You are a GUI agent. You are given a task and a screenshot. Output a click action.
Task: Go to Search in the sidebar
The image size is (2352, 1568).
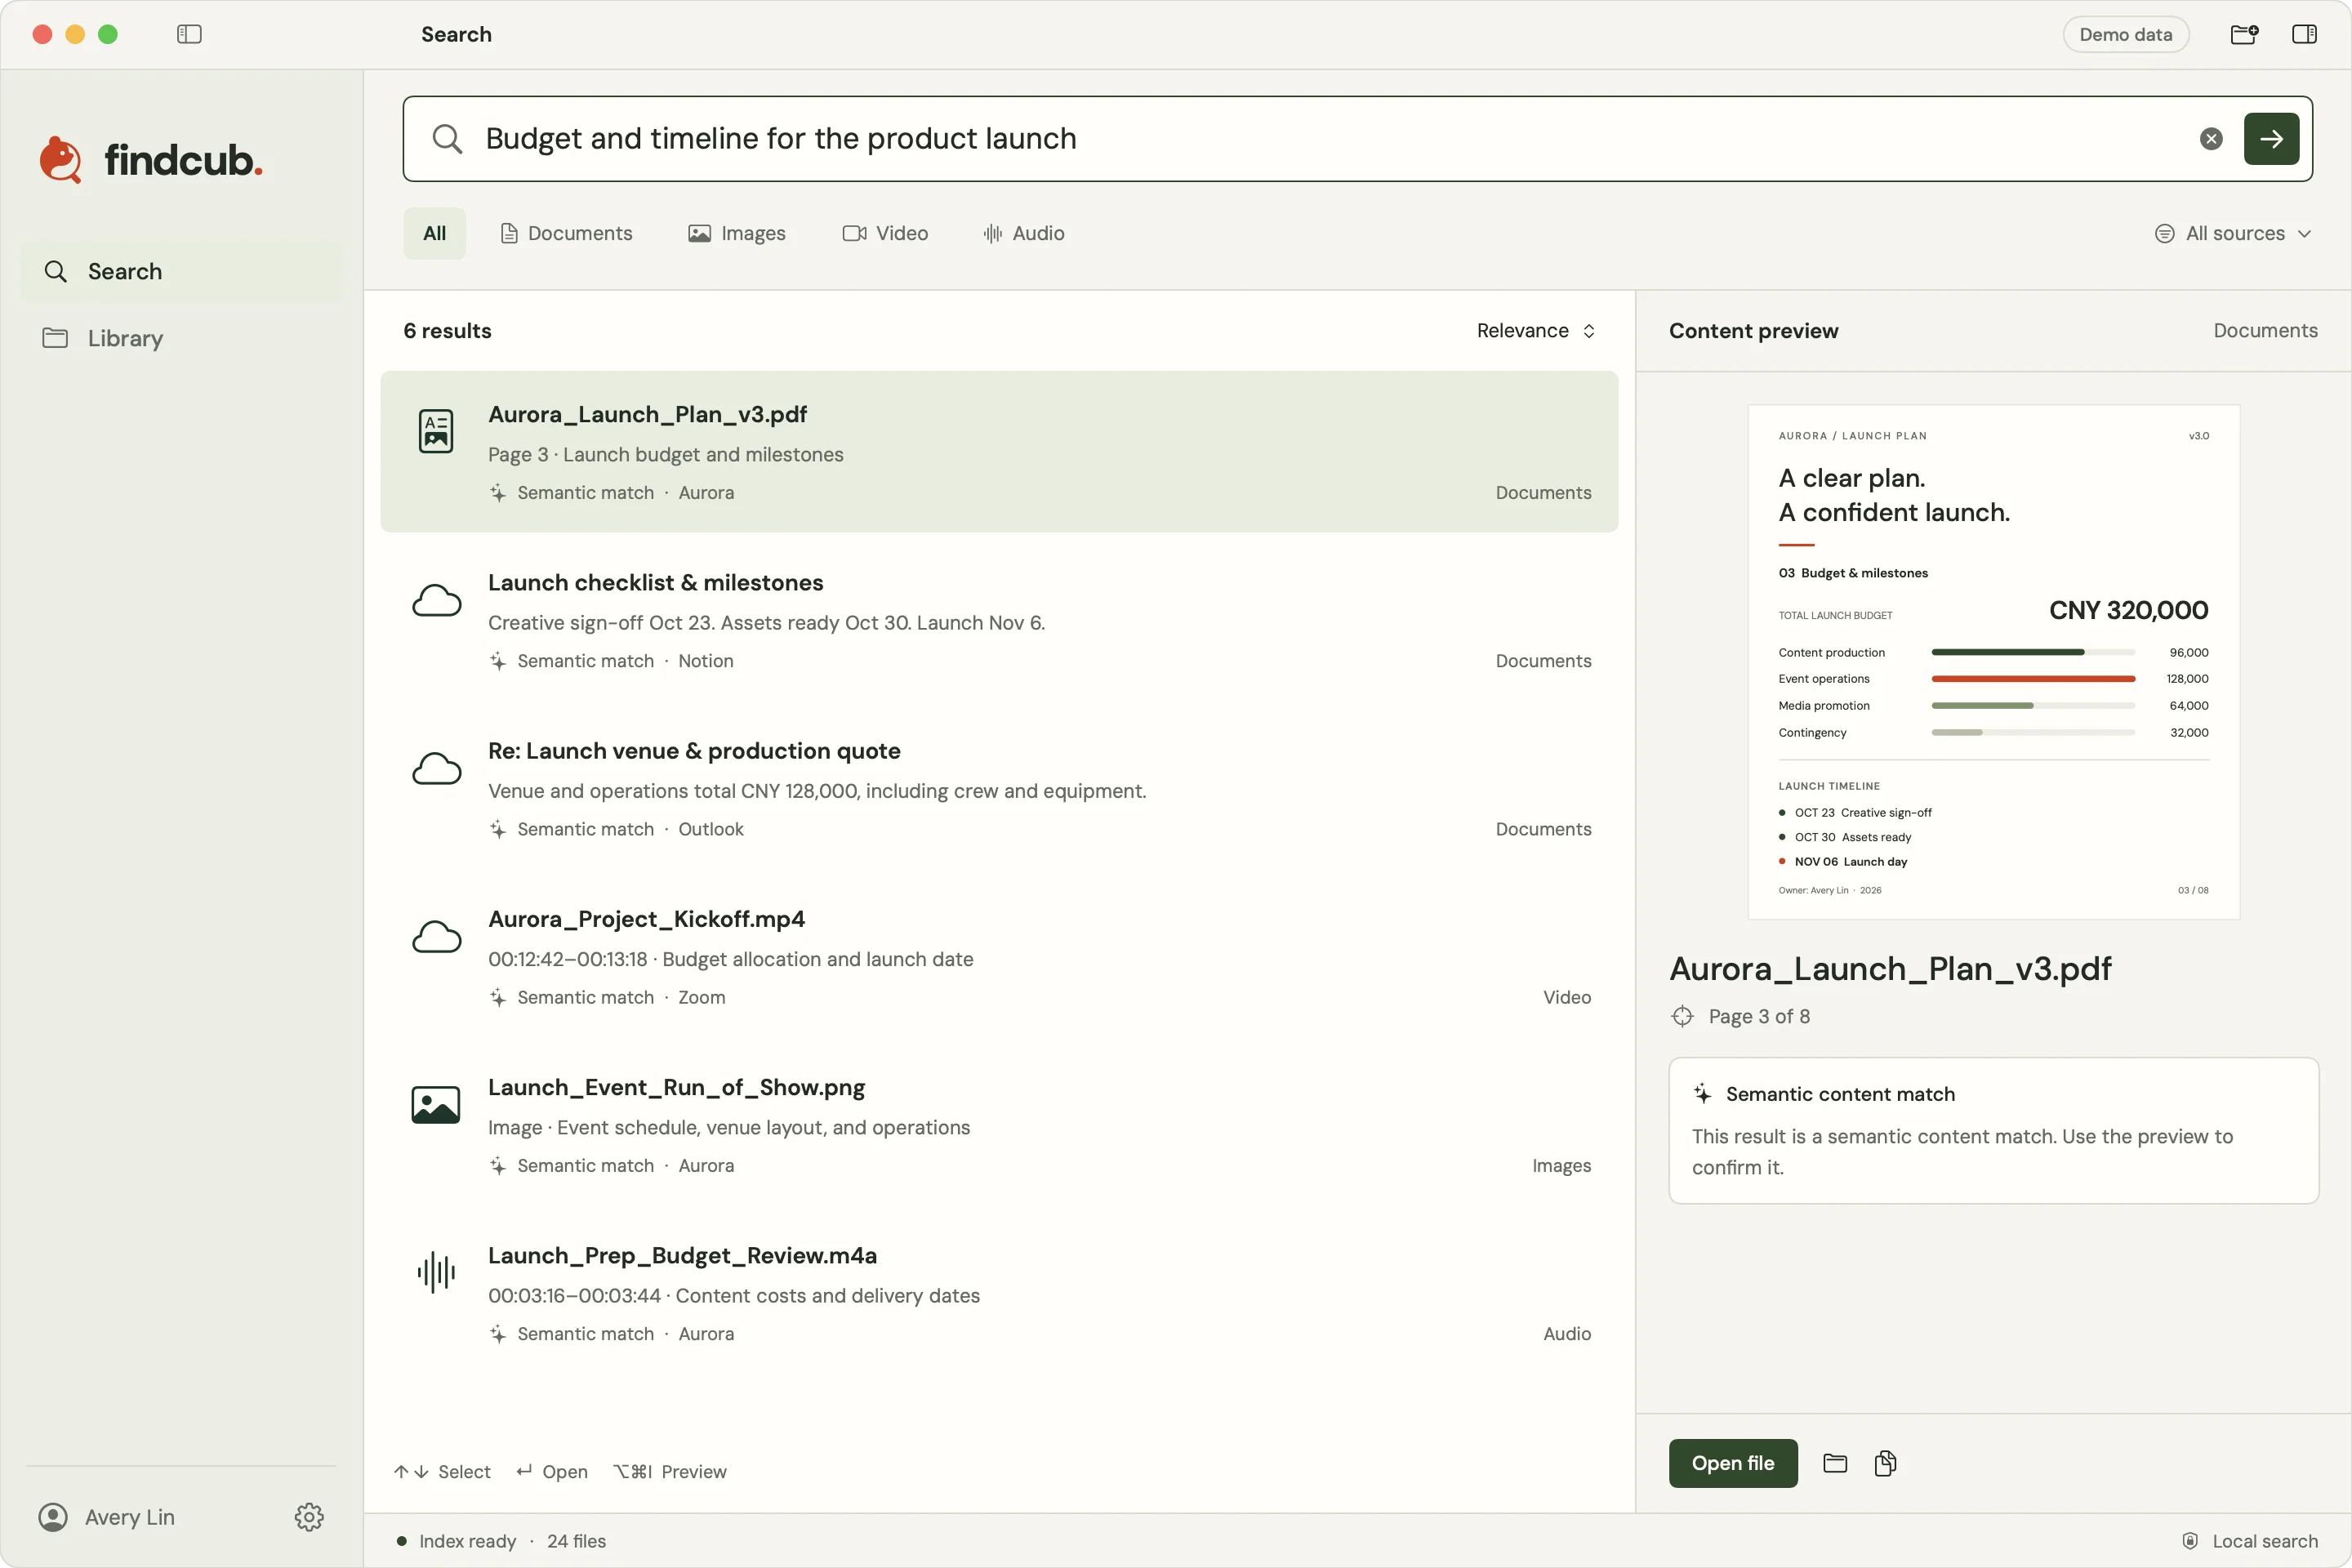pyautogui.click(x=181, y=271)
